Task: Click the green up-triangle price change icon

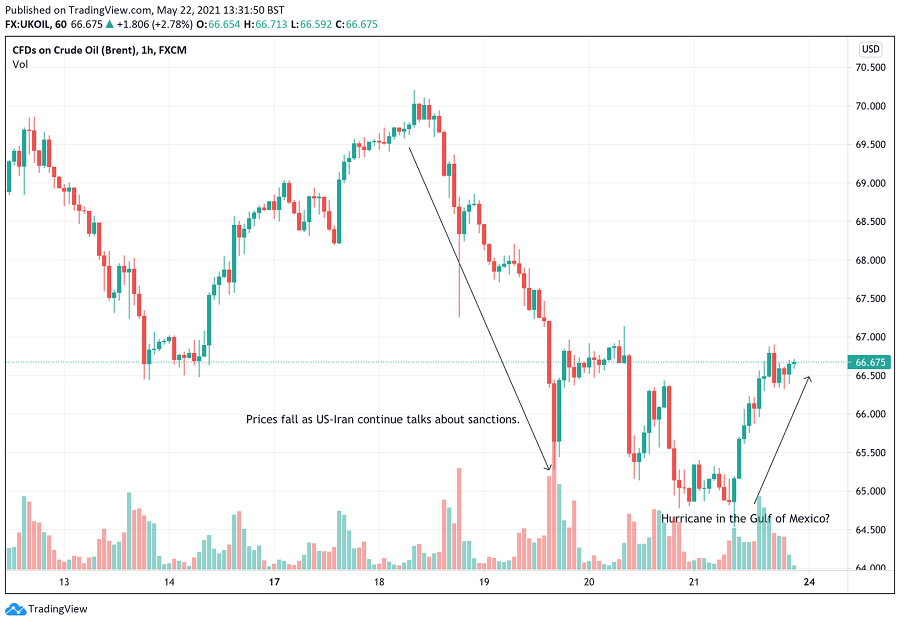Action: tap(109, 24)
